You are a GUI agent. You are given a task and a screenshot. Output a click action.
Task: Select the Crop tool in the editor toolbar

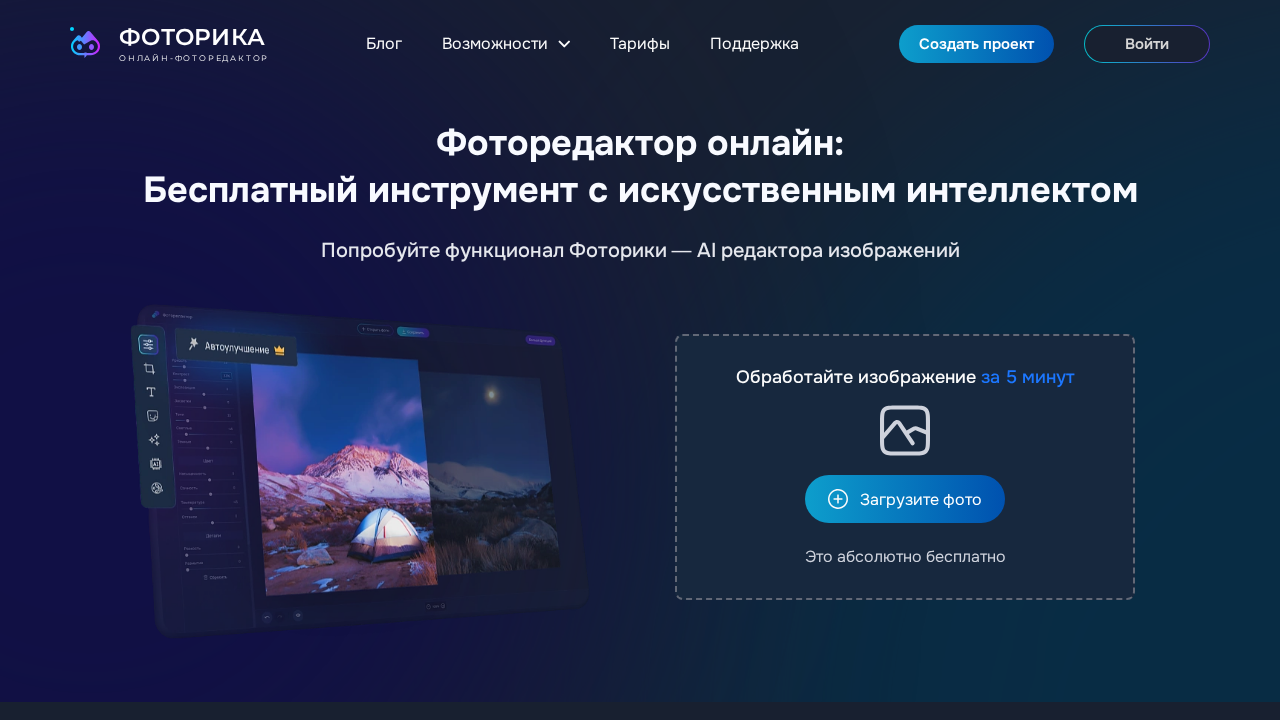[x=150, y=368]
